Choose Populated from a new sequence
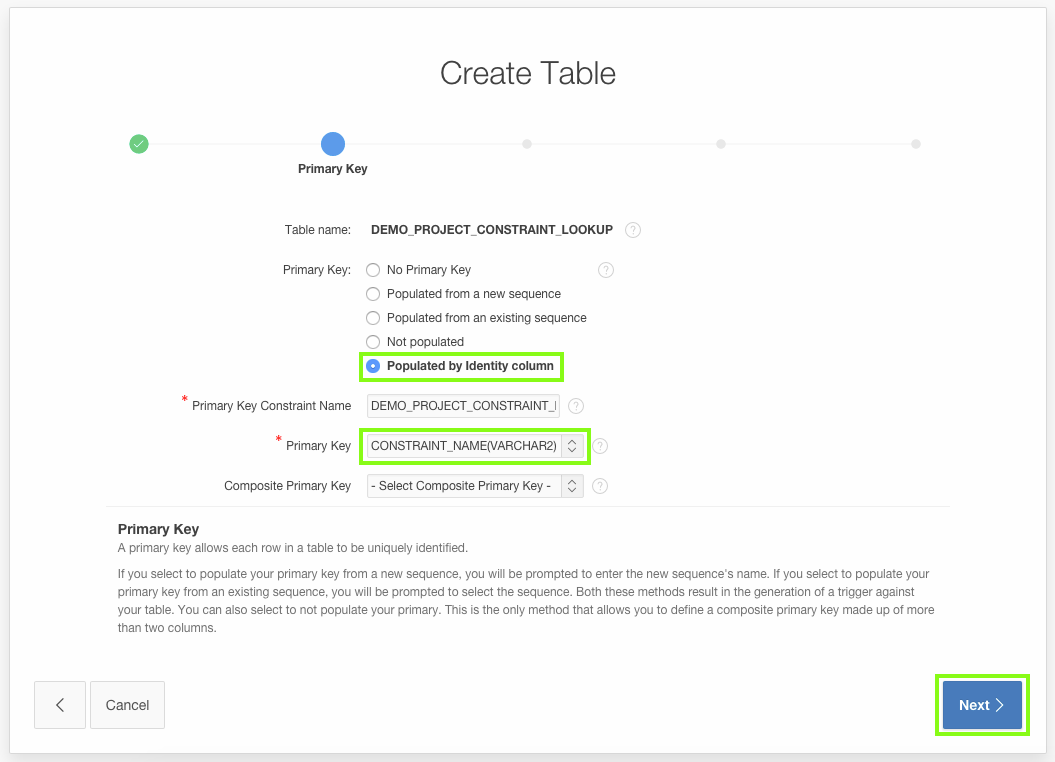 pyautogui.click(x=373, y=294)
